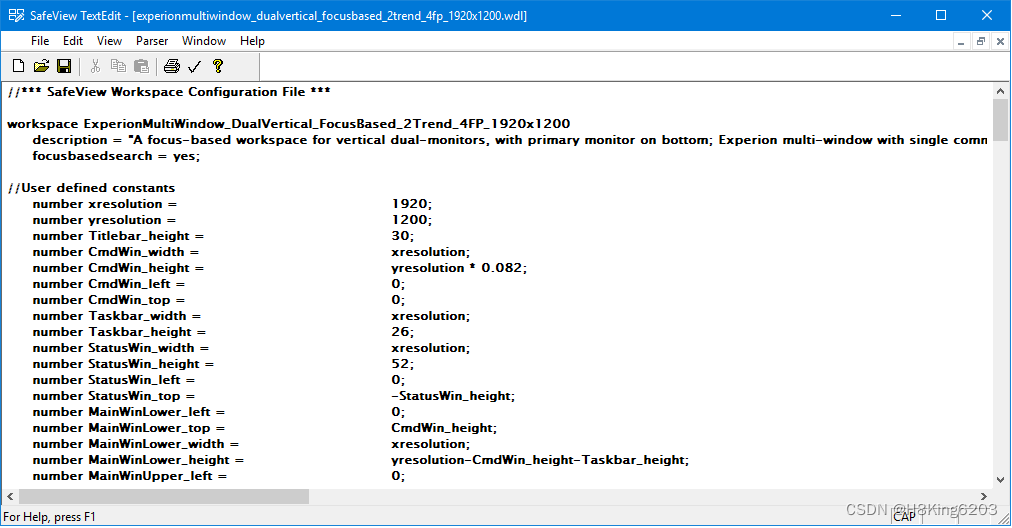Restore down the inner document window

pyautogui.click(x=980, y=41)
